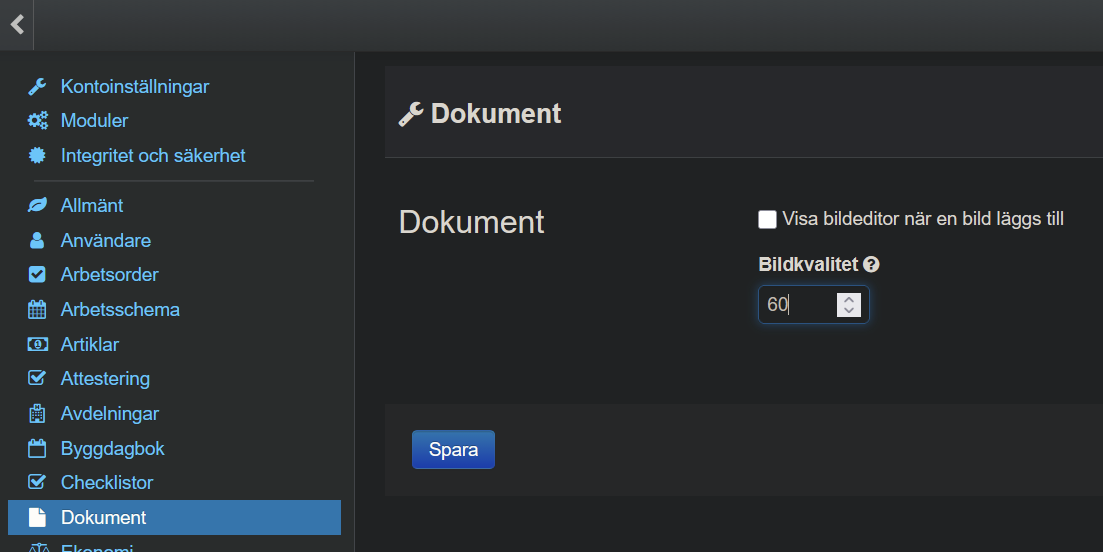
Task: Click into the Bildkvalitet number field
Action: point(797,305)
